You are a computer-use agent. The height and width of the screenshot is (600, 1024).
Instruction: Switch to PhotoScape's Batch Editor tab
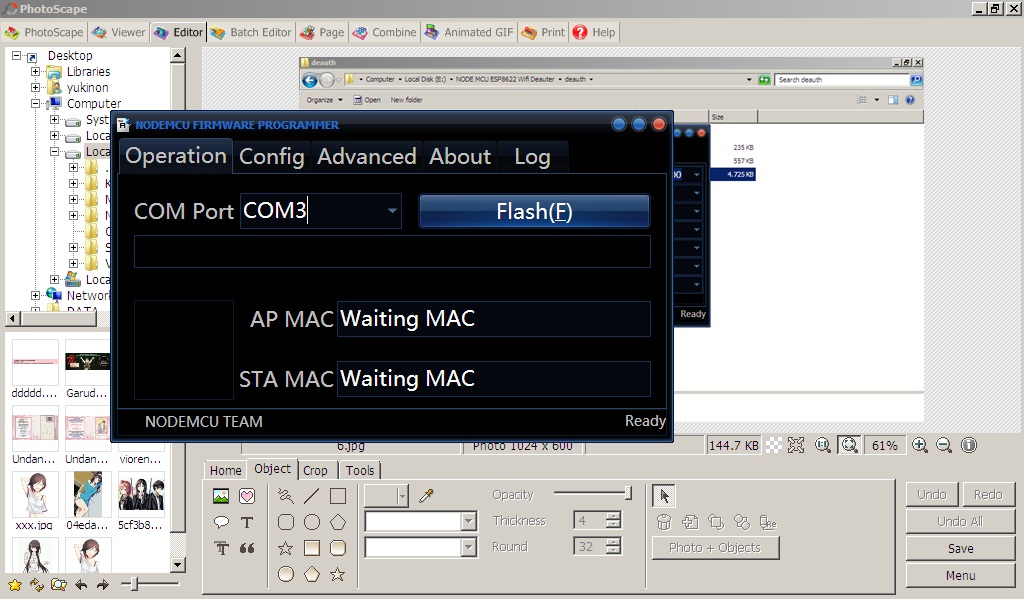pos(251,32)
